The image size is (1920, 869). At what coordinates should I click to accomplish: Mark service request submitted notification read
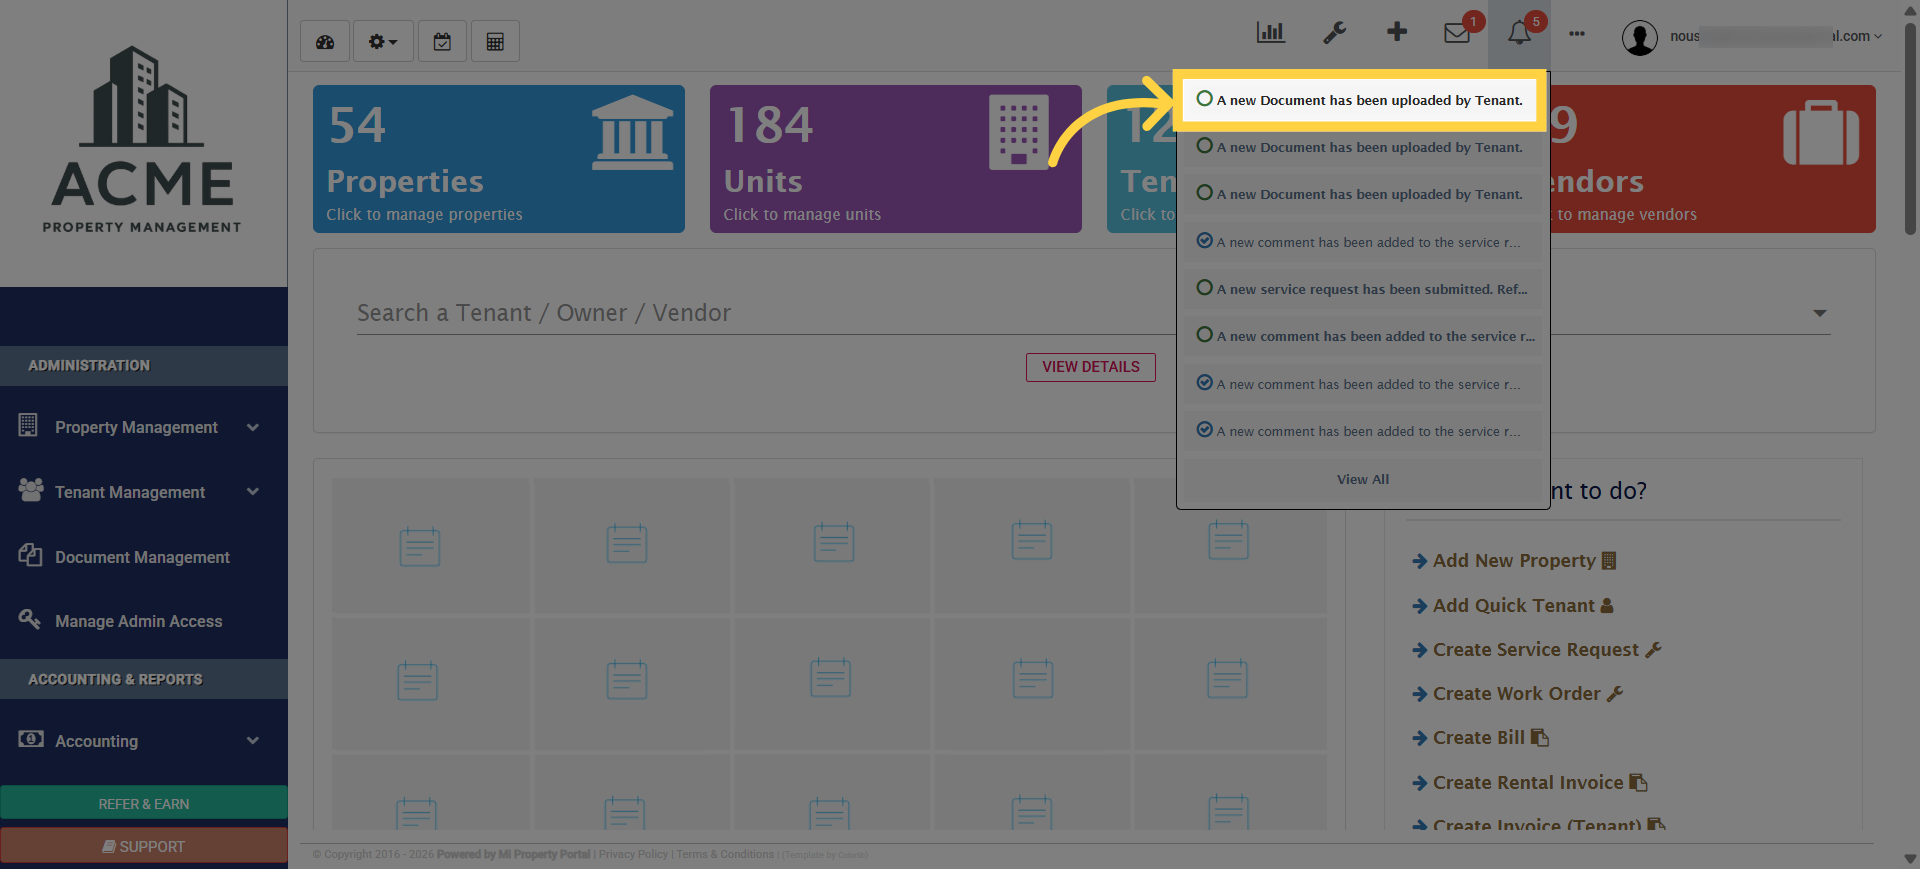[x=1204, y=288]
